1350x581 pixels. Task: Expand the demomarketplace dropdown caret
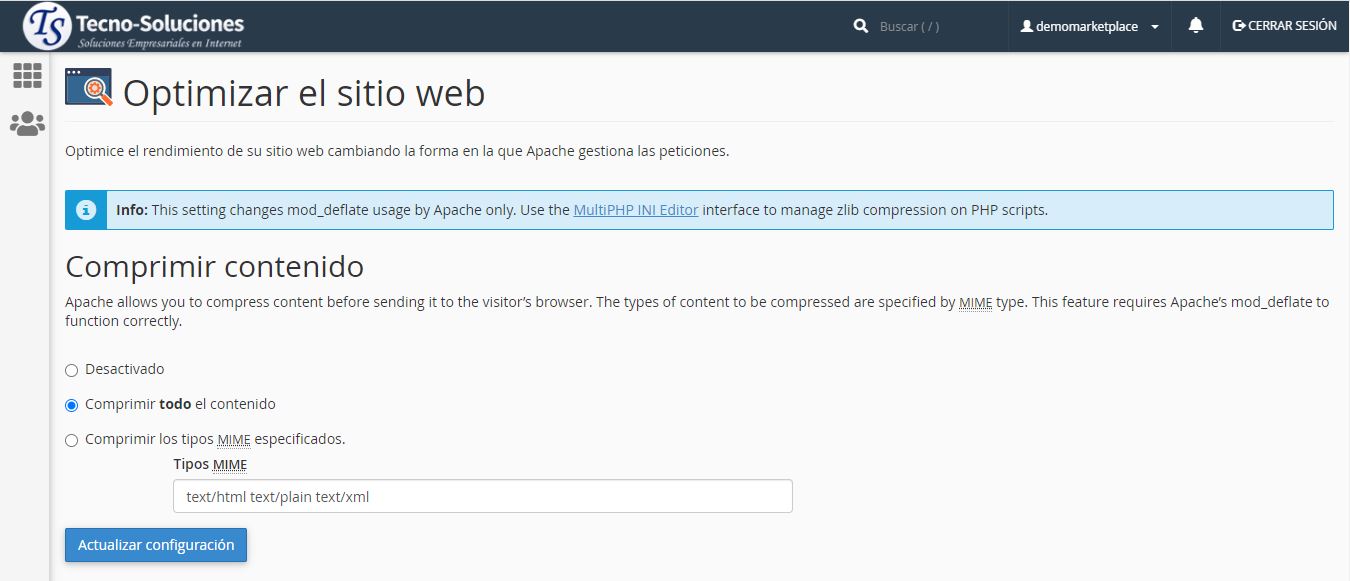(1155, 27)
